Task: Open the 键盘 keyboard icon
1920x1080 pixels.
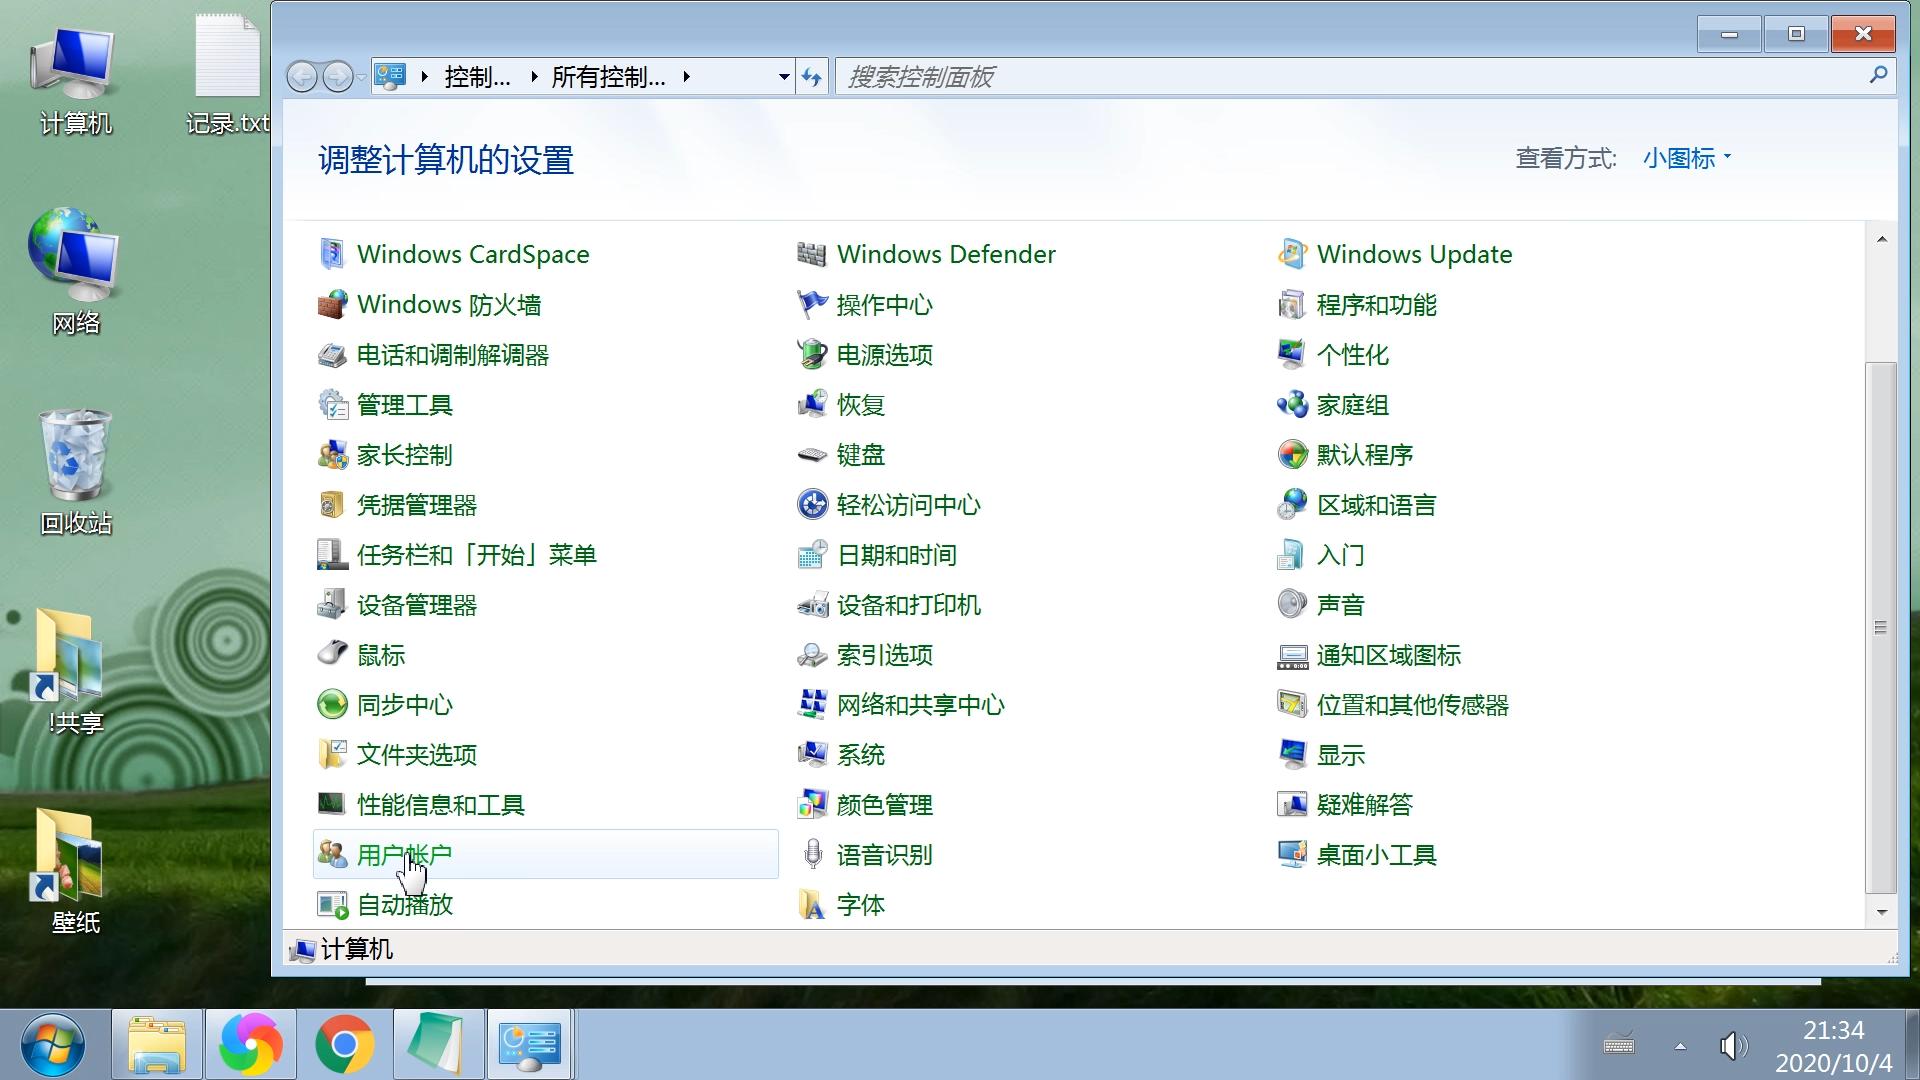Action: pos(811,455)
